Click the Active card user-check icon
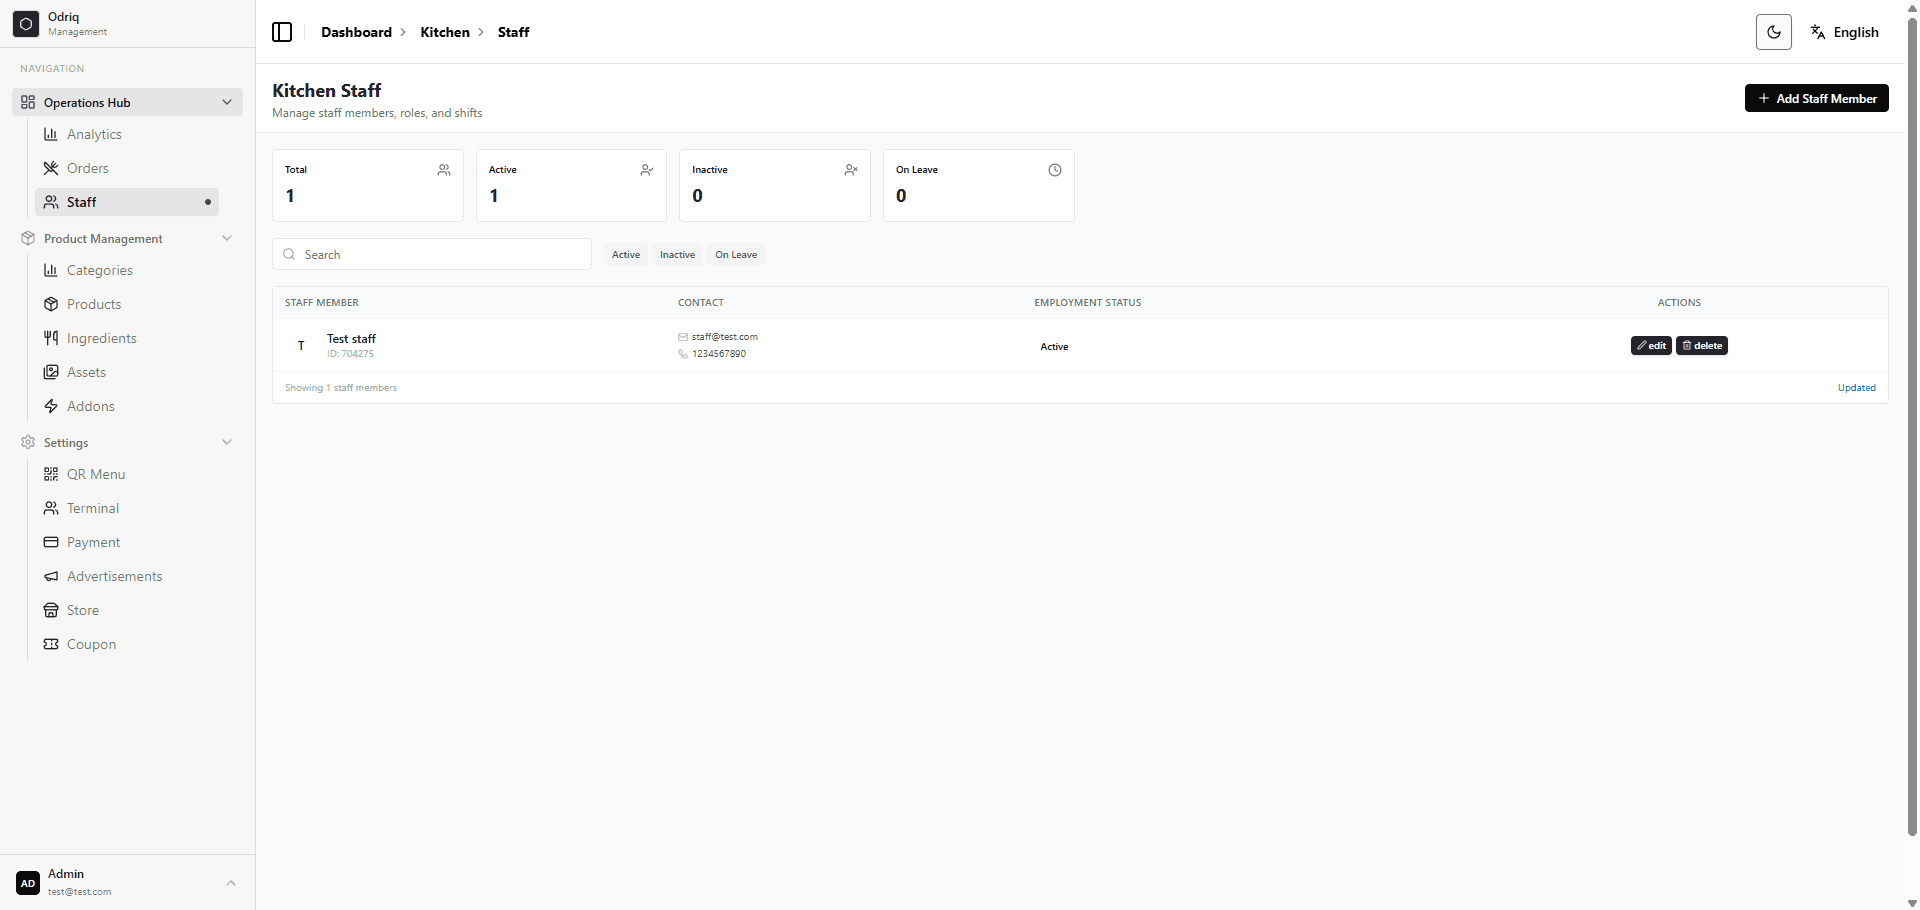 click(x=647, y=170)
